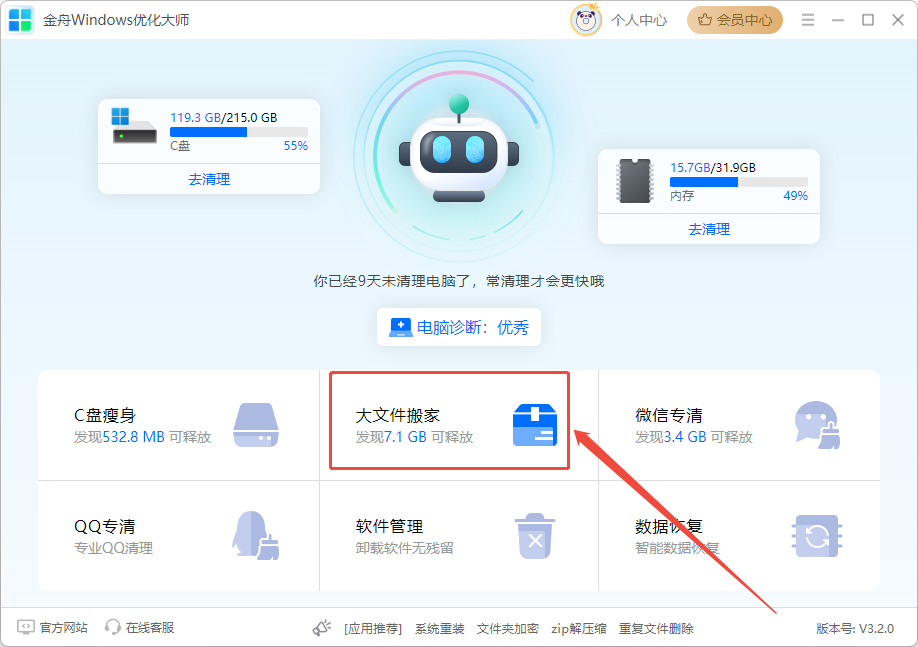Screen dimensions: 918x647
Task: Click the C盘 usage progress bar
Action: coord(239,132)
